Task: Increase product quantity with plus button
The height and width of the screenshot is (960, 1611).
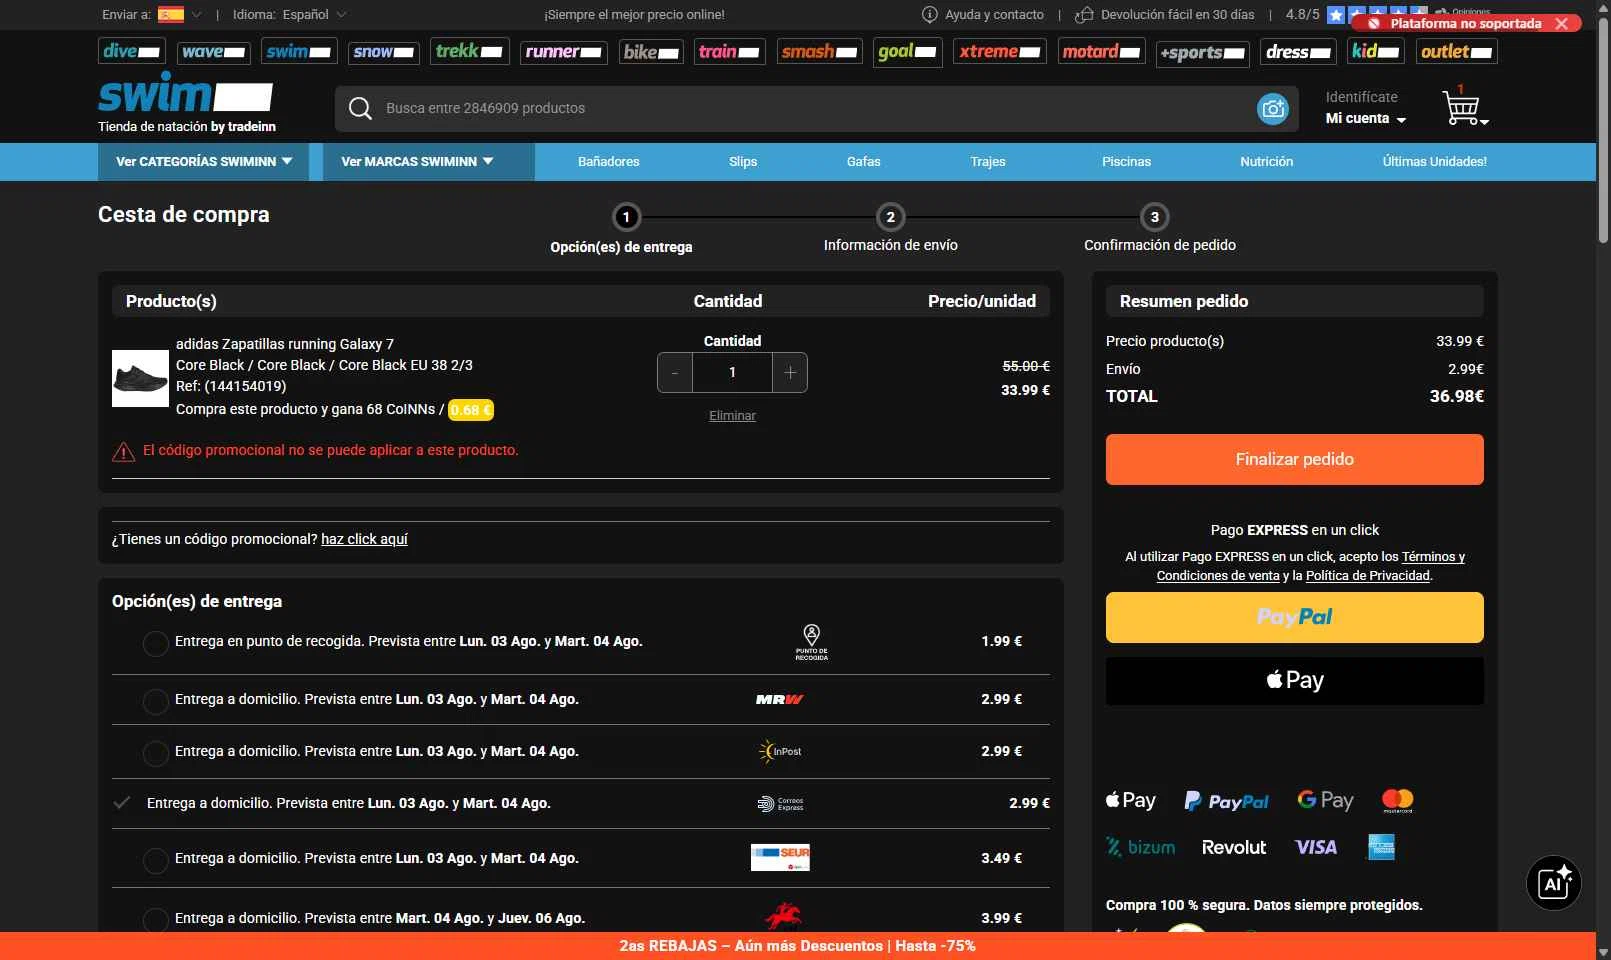Action: pyautogui.click(x=790, y=373)
